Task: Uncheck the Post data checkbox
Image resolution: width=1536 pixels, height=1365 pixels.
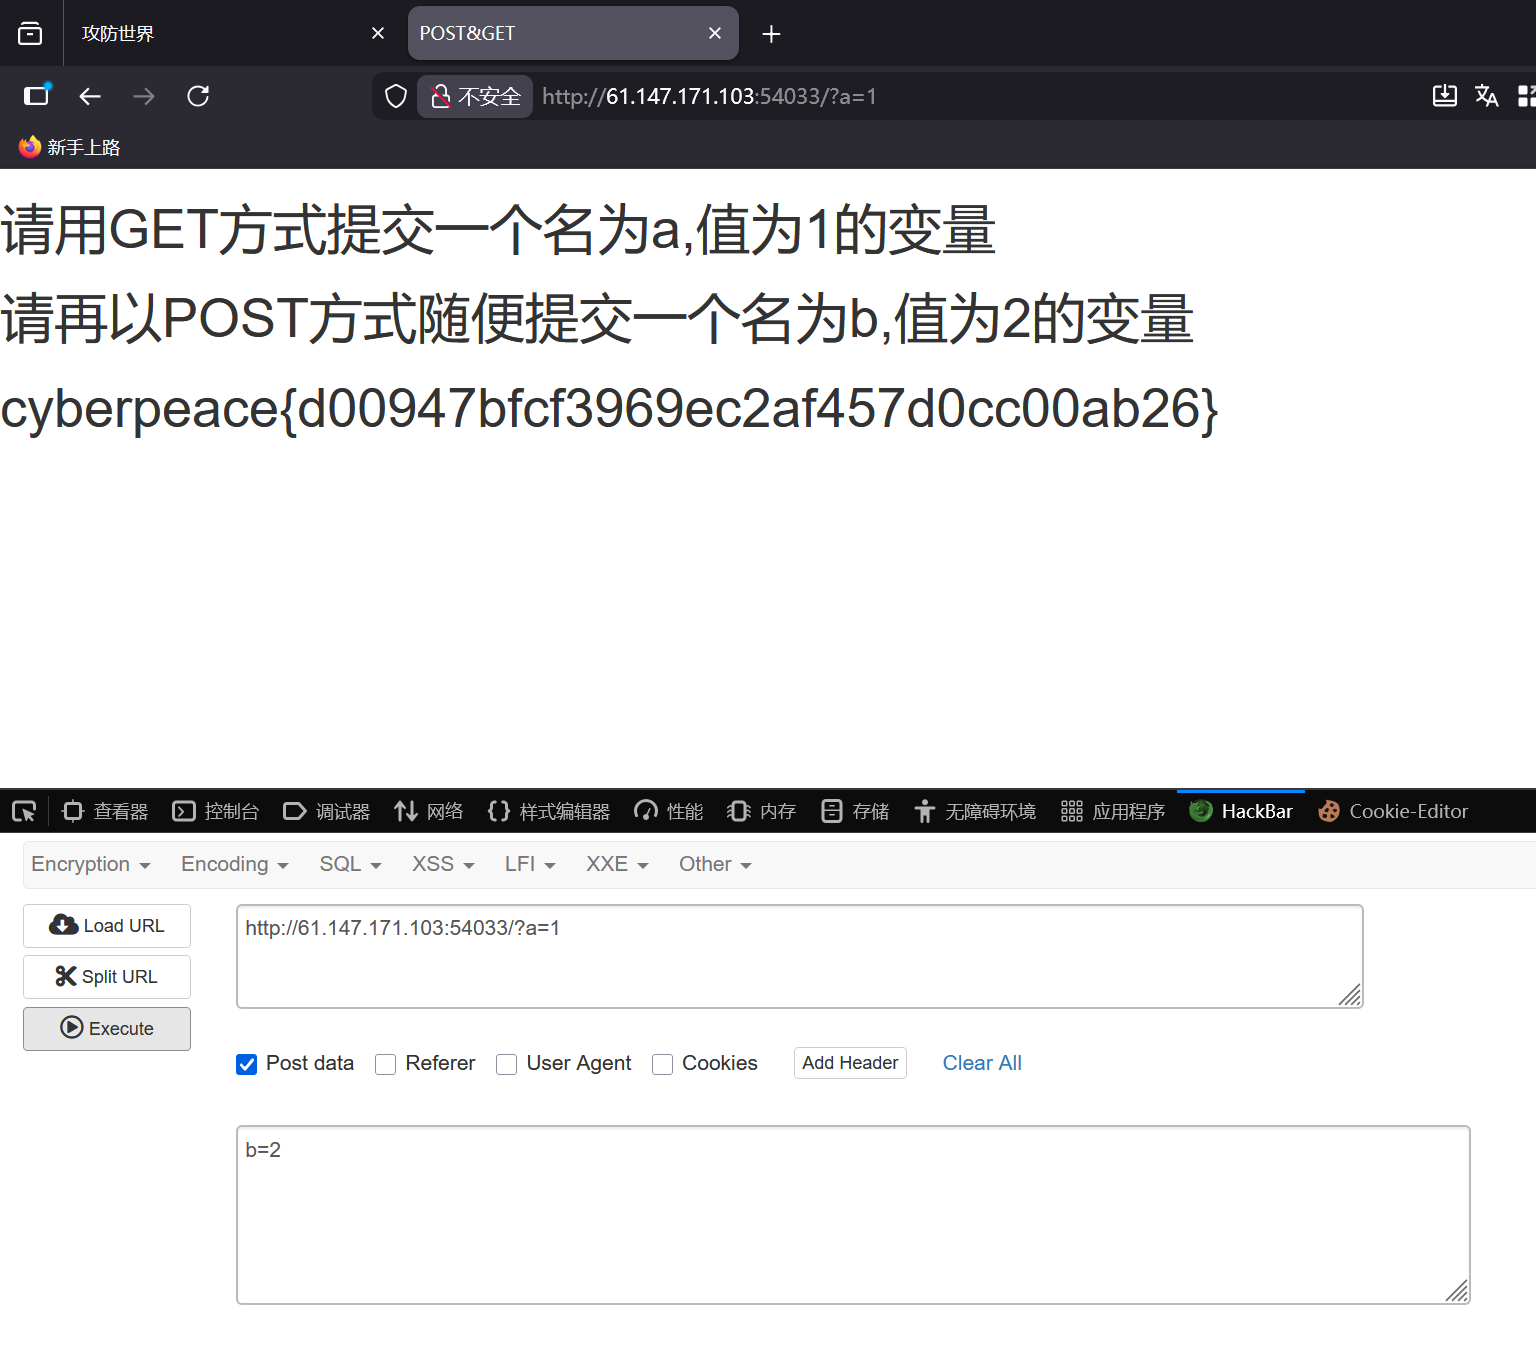Action: pyautogui.click(x=246, y=1065)
